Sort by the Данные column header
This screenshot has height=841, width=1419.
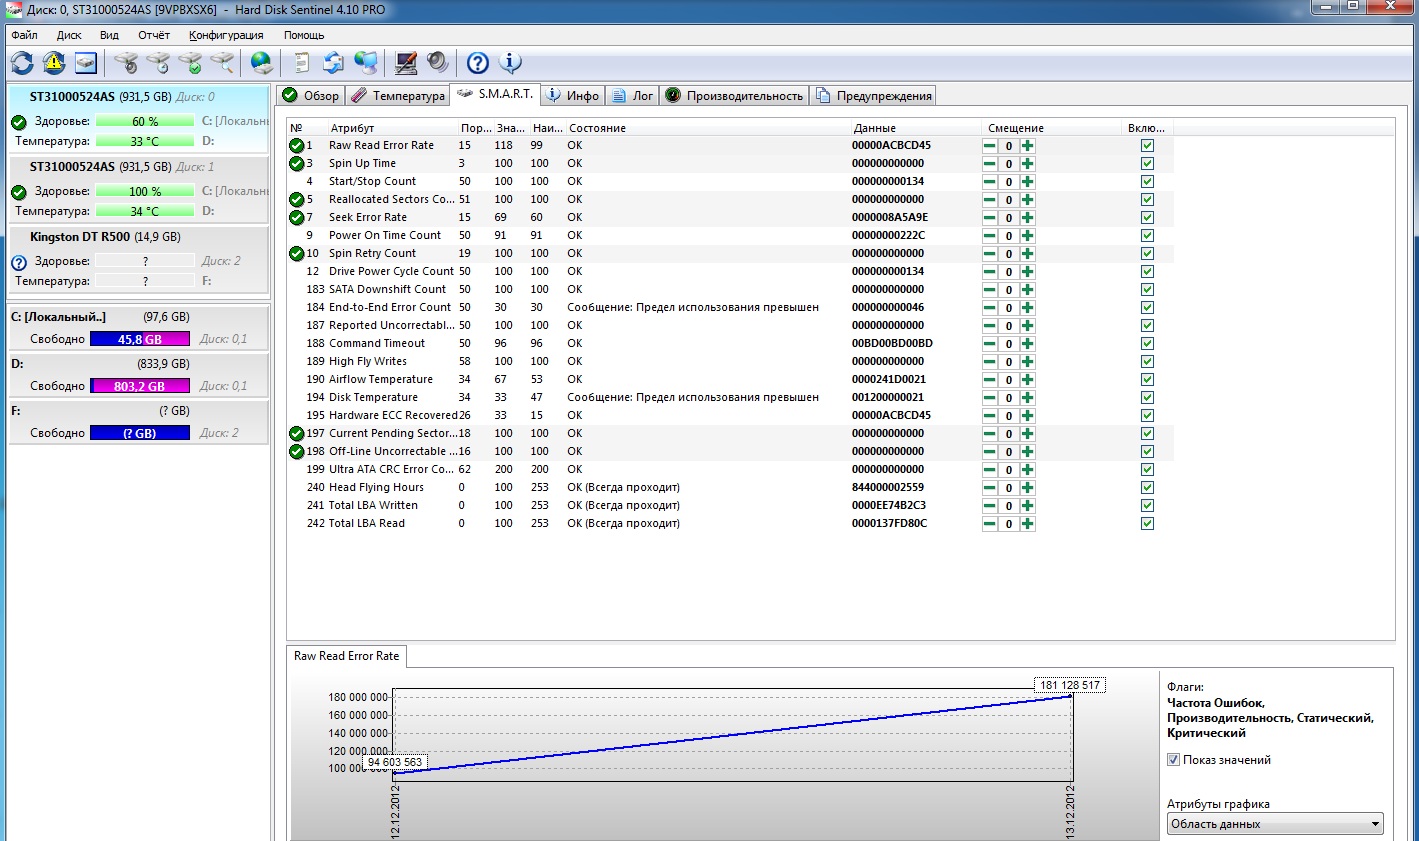tap(915, 128)
